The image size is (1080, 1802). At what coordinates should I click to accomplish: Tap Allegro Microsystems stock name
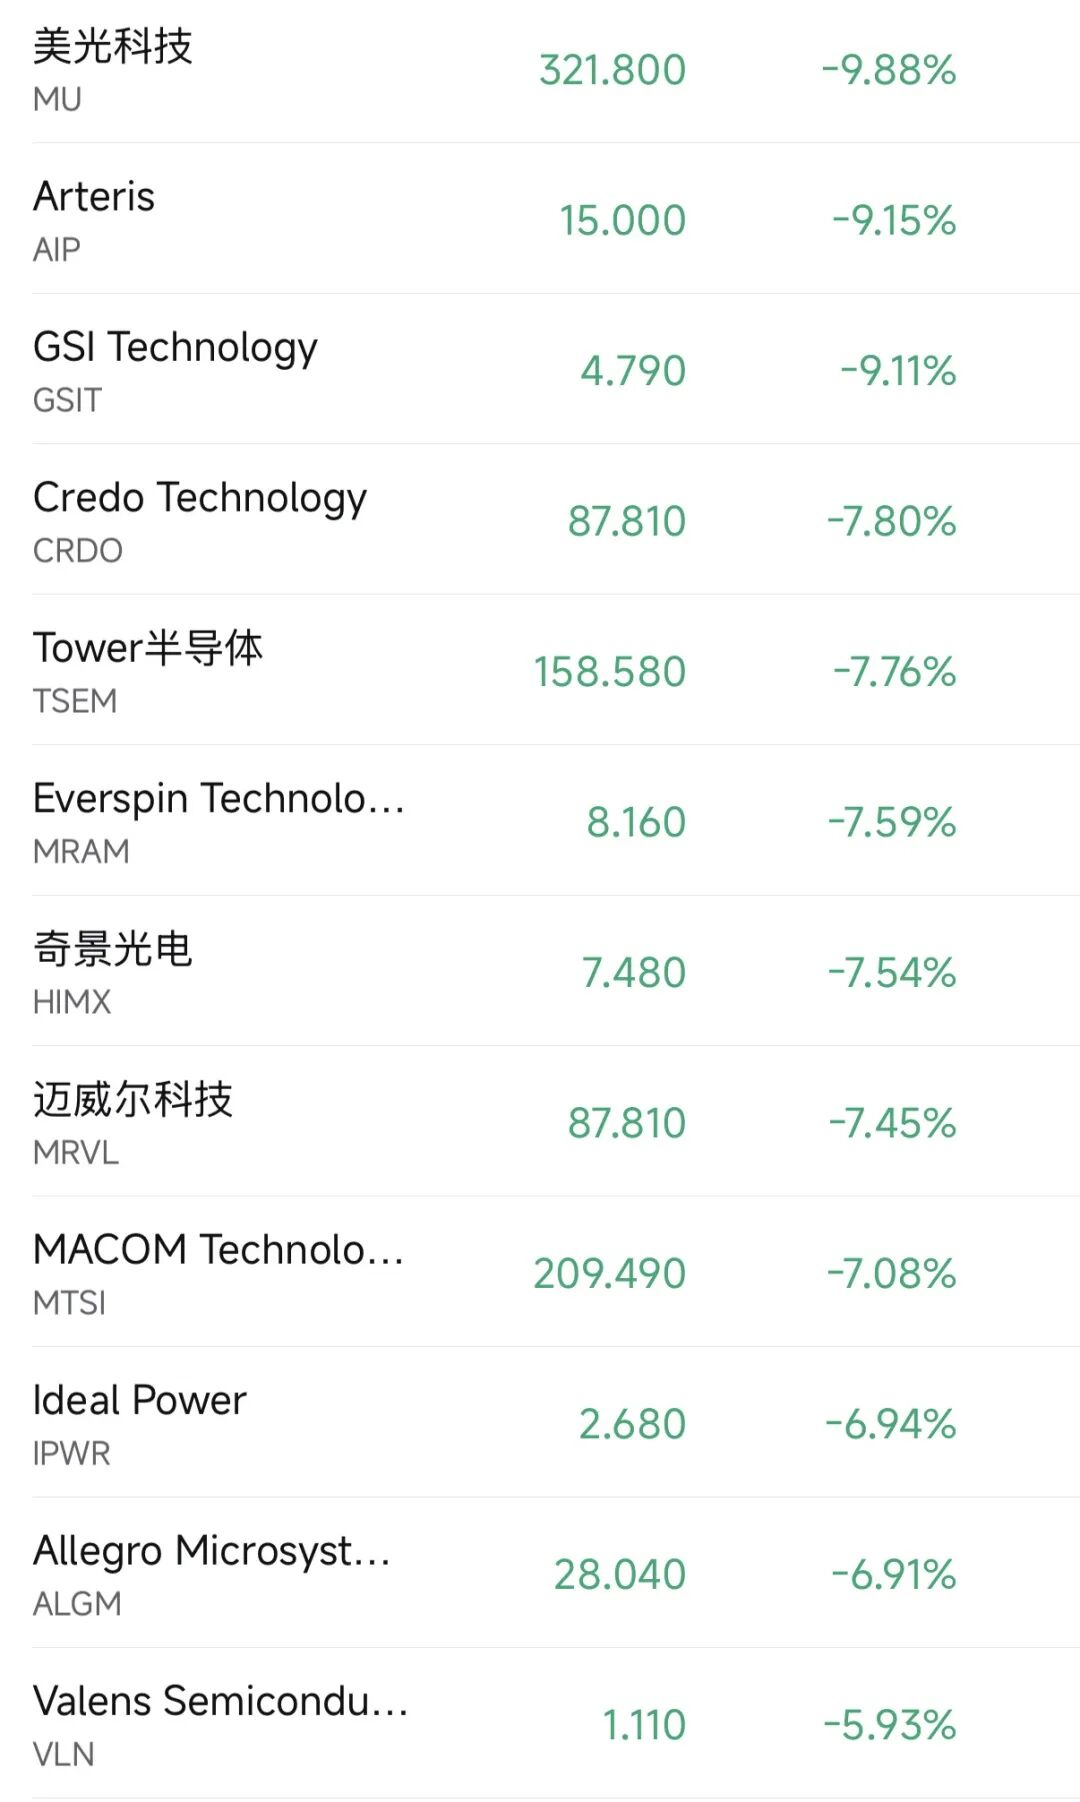tap(211, 1551)
